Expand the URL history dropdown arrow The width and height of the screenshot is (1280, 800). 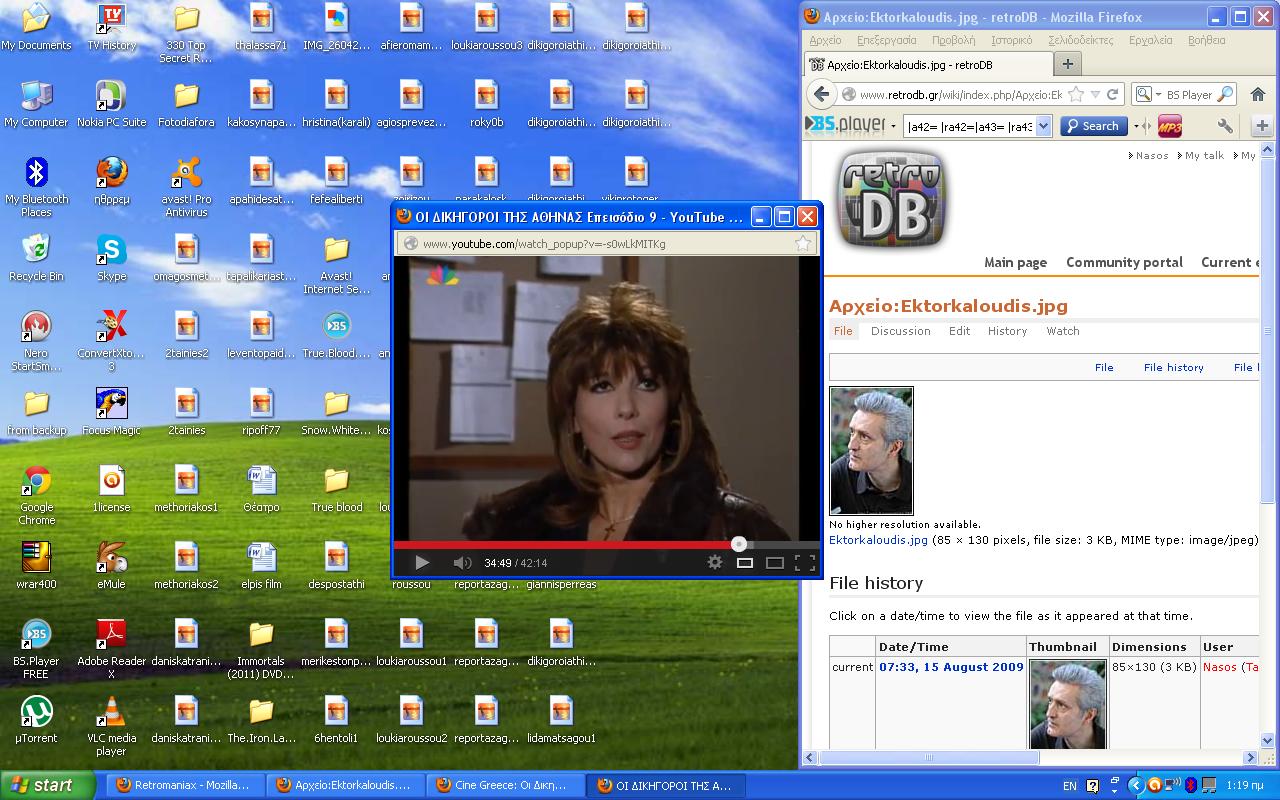1095,94
